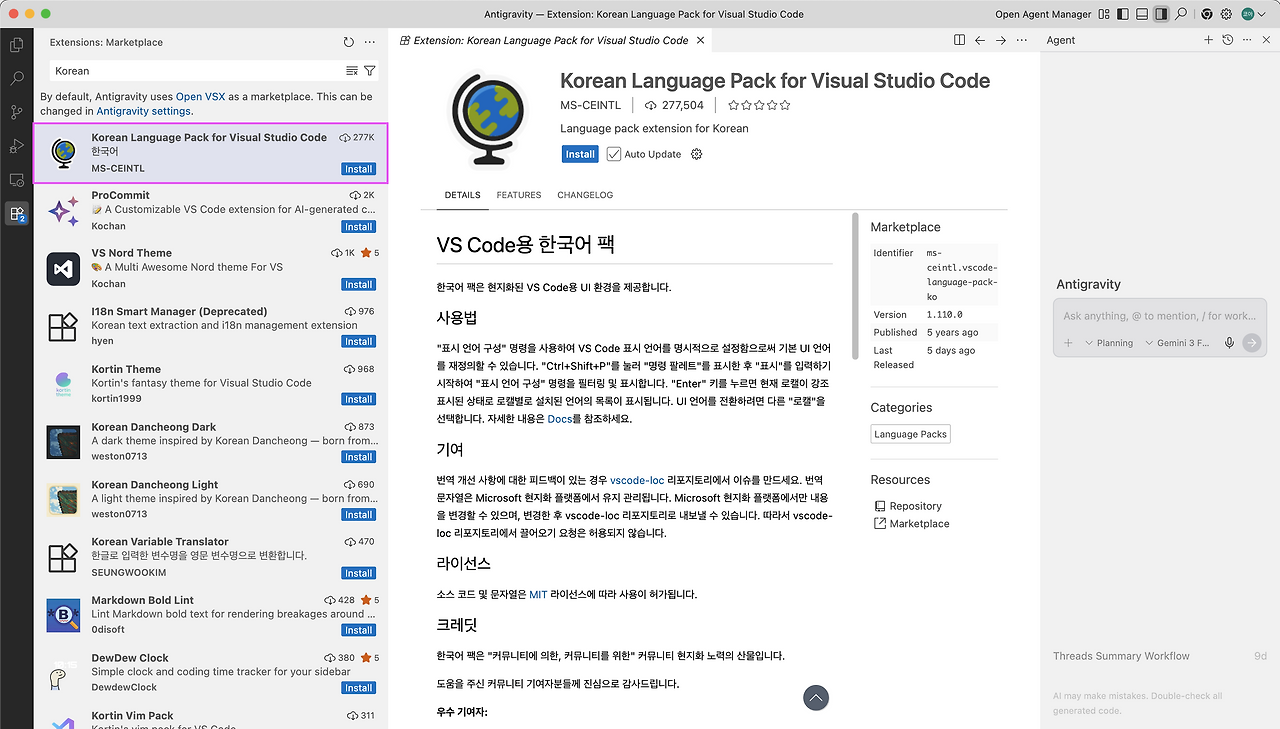Click the Language Packs category tag
Screen dimensions: 1280x729
910,434
